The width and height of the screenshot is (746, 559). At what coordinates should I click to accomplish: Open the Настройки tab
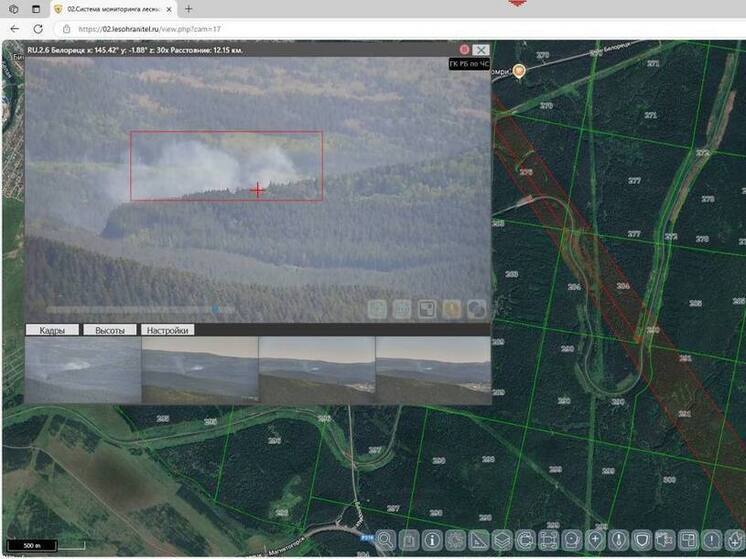pos(167,329)
